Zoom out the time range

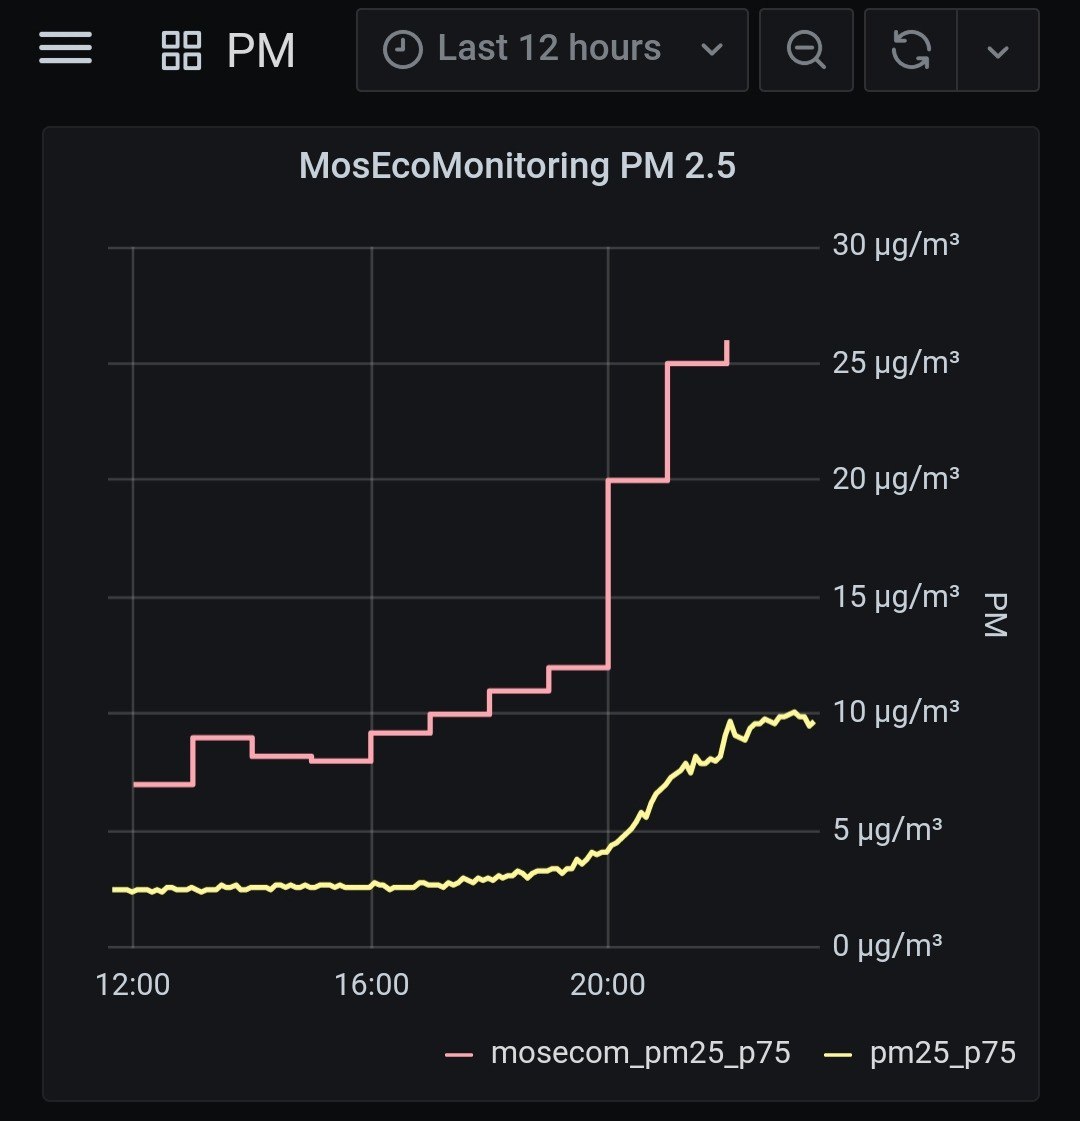(x=806, y=50)
